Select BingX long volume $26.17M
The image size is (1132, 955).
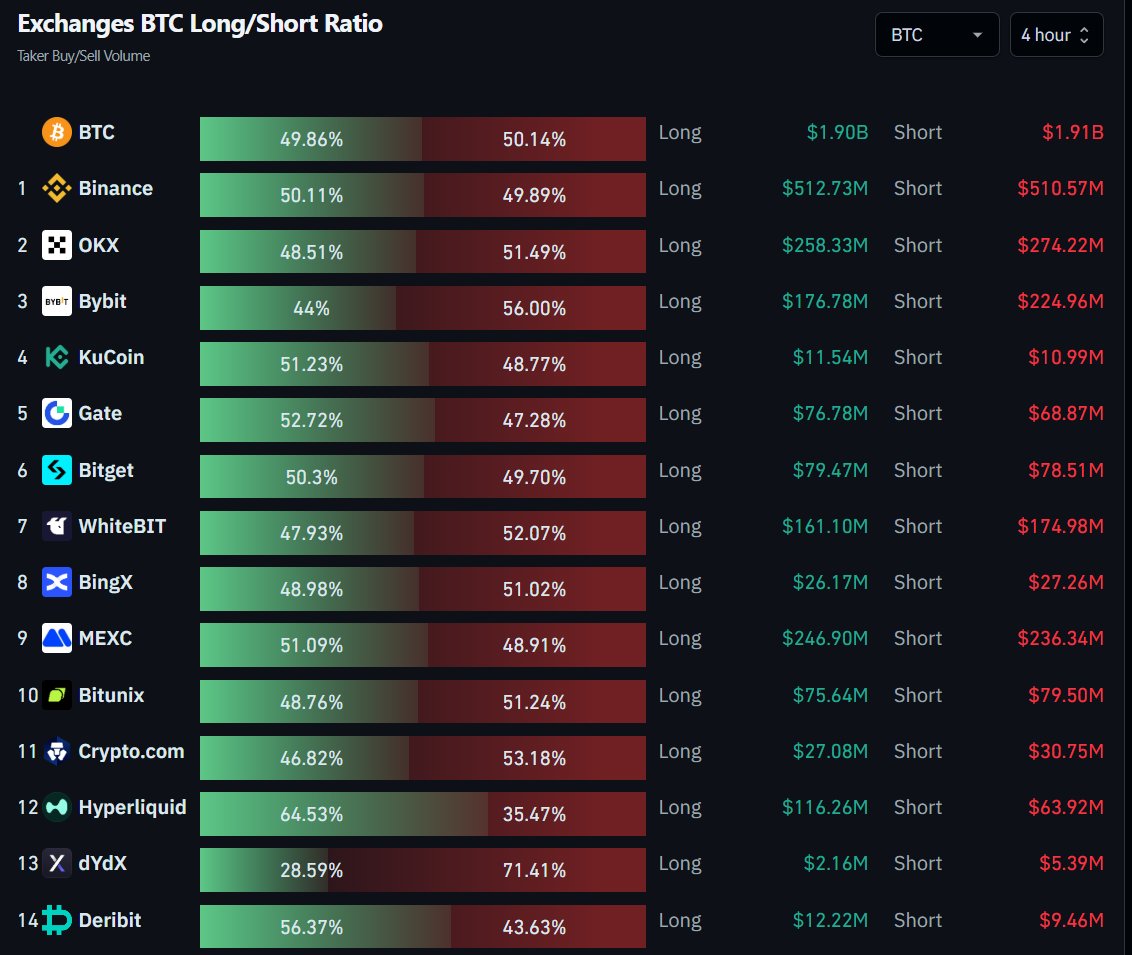[830, 583]
